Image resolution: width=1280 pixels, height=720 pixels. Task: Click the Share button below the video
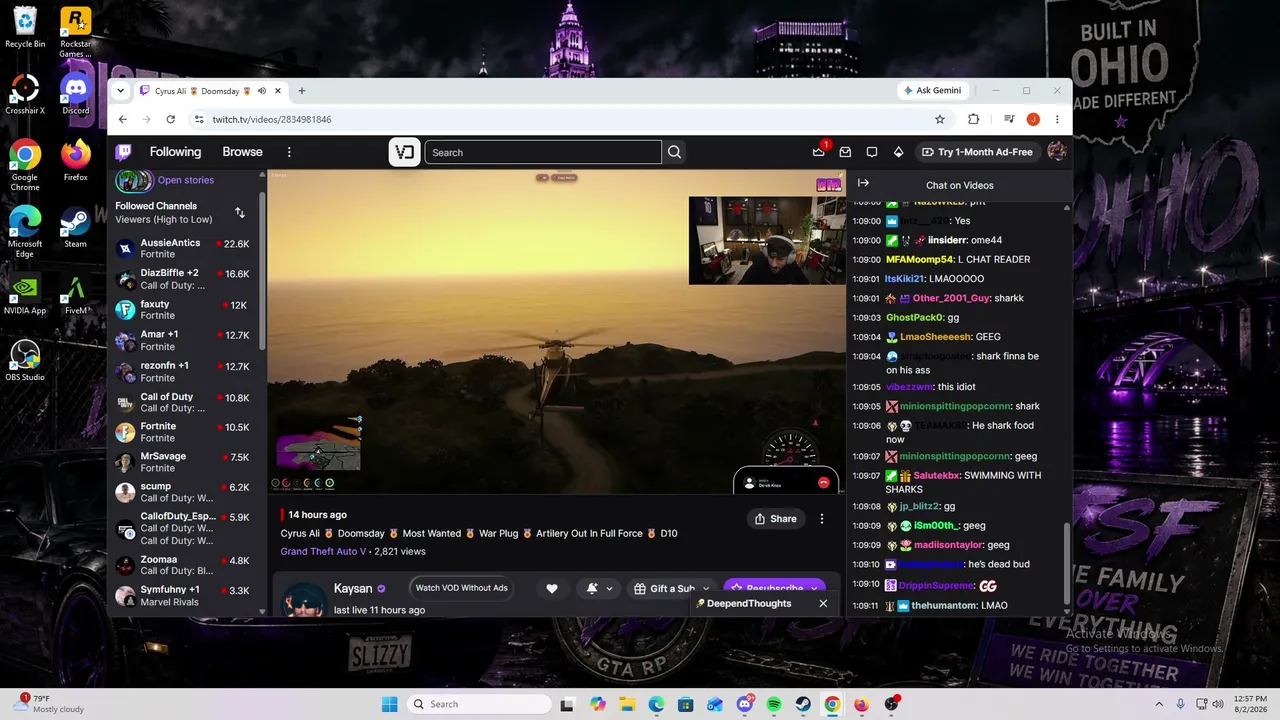pos(776,519)
